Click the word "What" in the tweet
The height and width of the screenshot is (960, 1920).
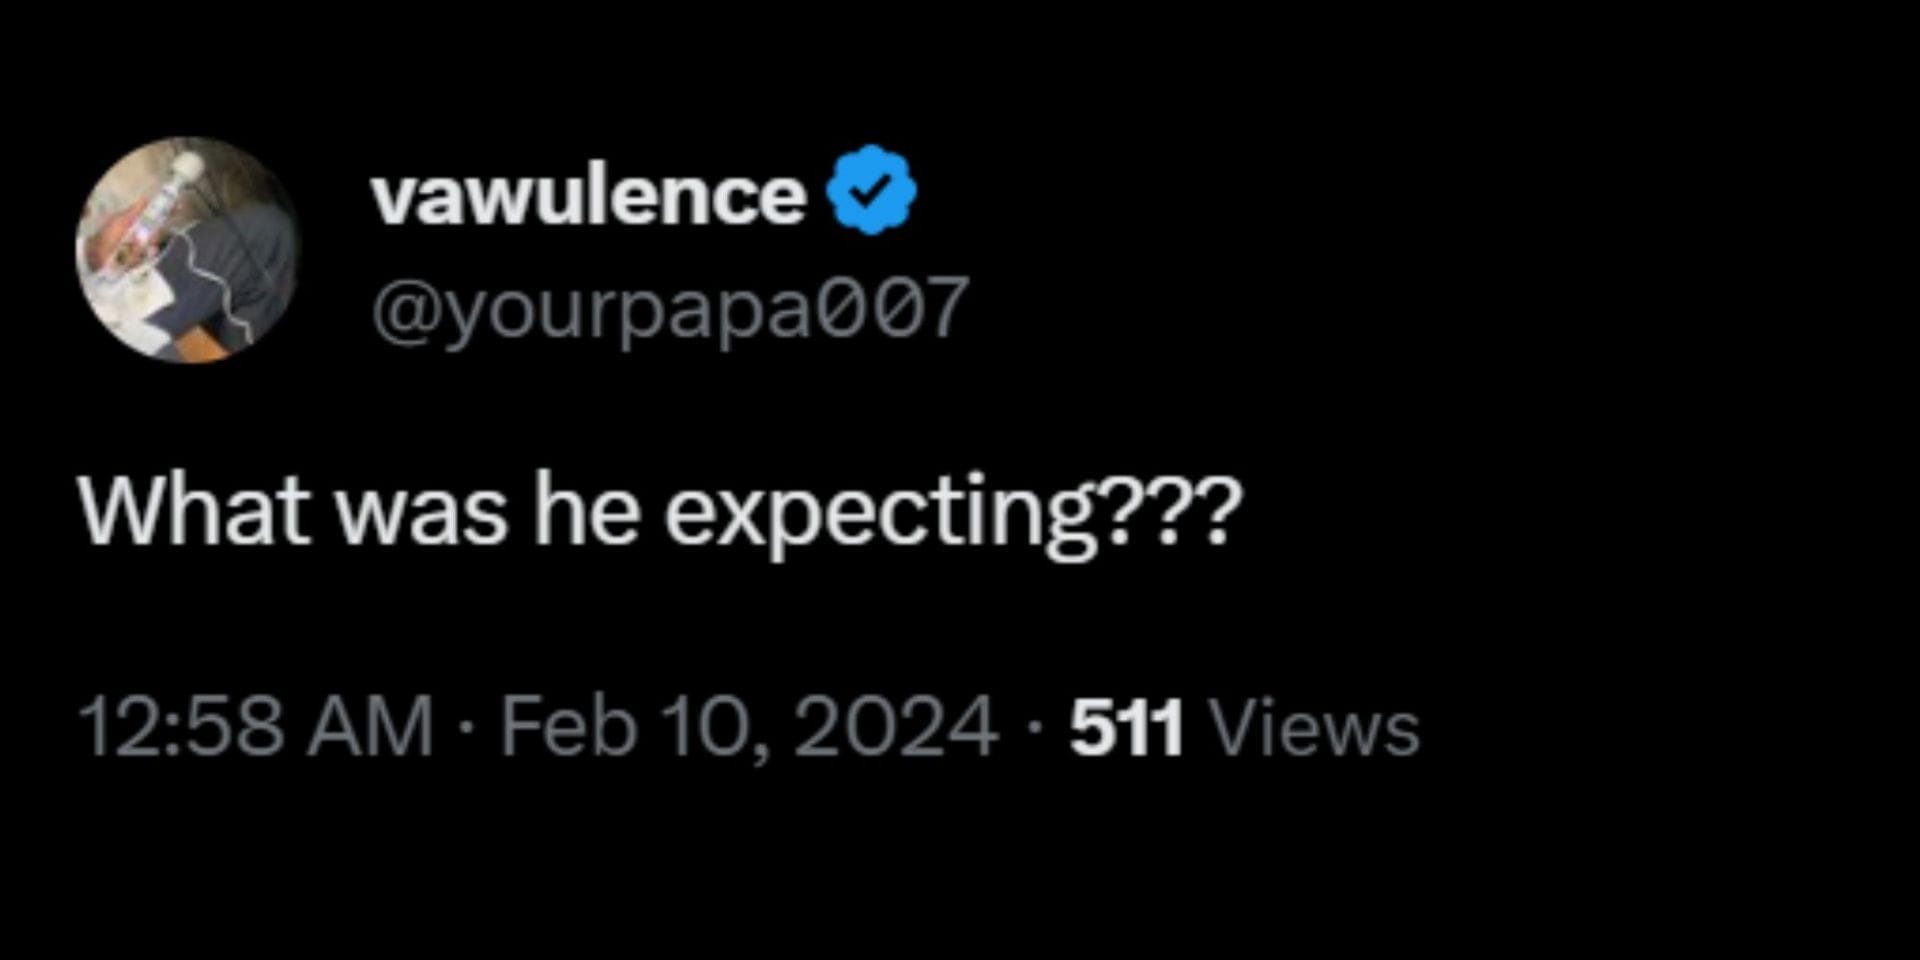point(193,512)
